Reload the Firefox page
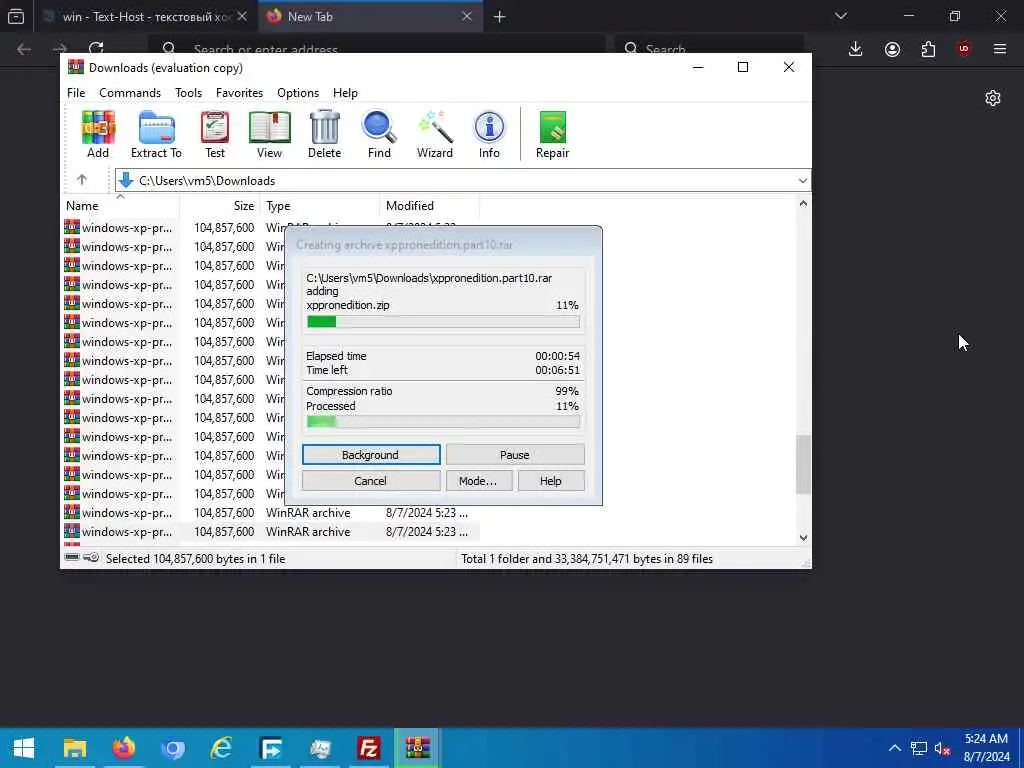The width and height of the screenshot is (1024, 768). [96, 49]
